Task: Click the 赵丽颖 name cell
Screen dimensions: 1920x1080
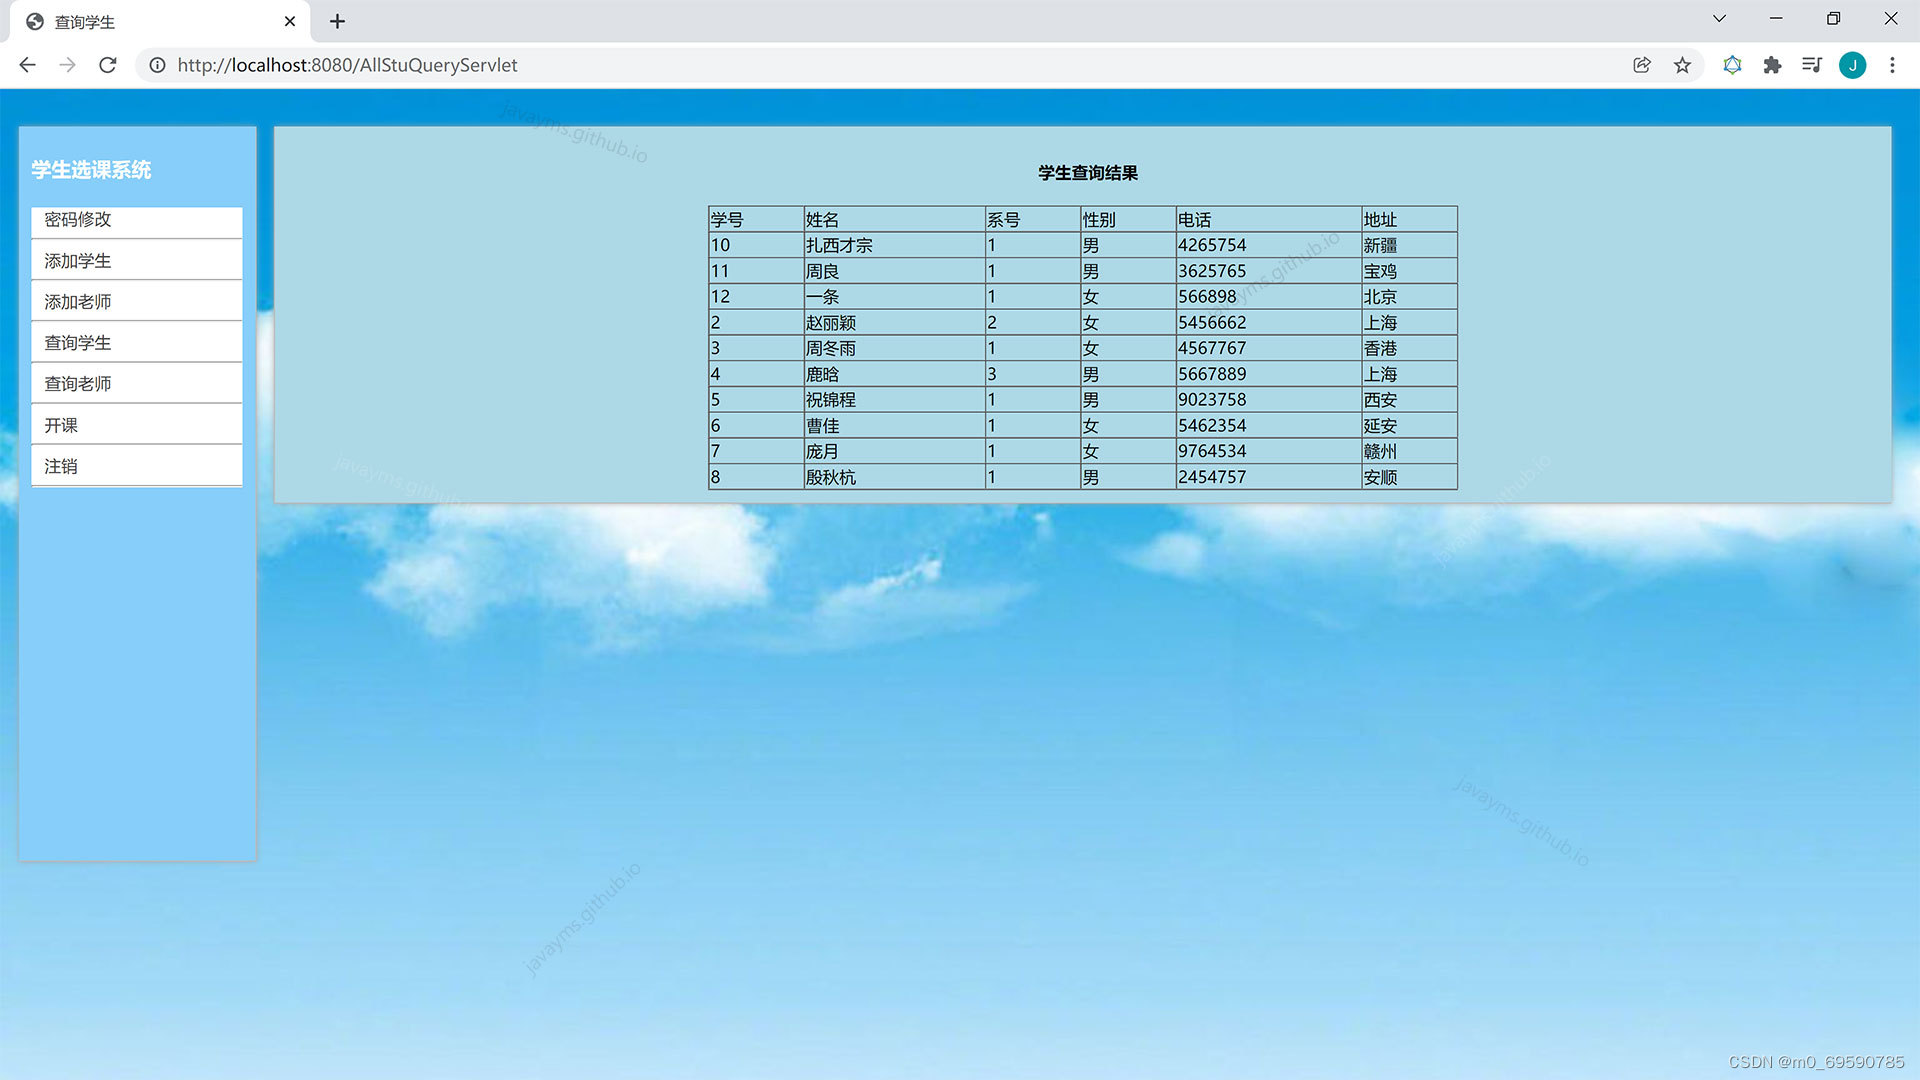Action: (x=831, y=323)
